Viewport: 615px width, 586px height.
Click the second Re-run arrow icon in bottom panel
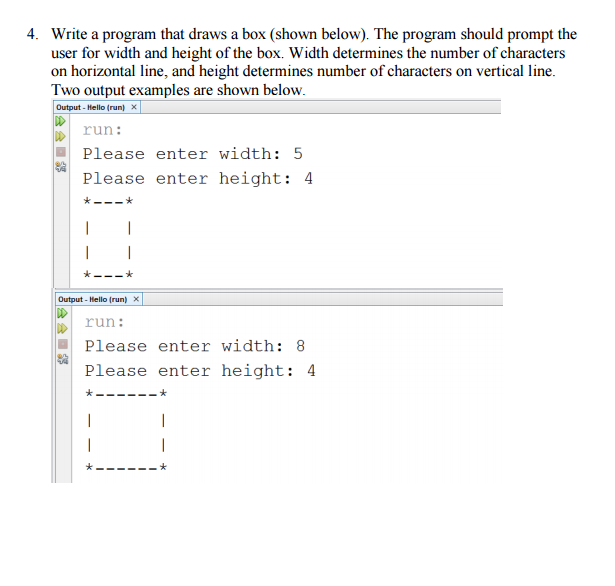[x=62, y=328]
